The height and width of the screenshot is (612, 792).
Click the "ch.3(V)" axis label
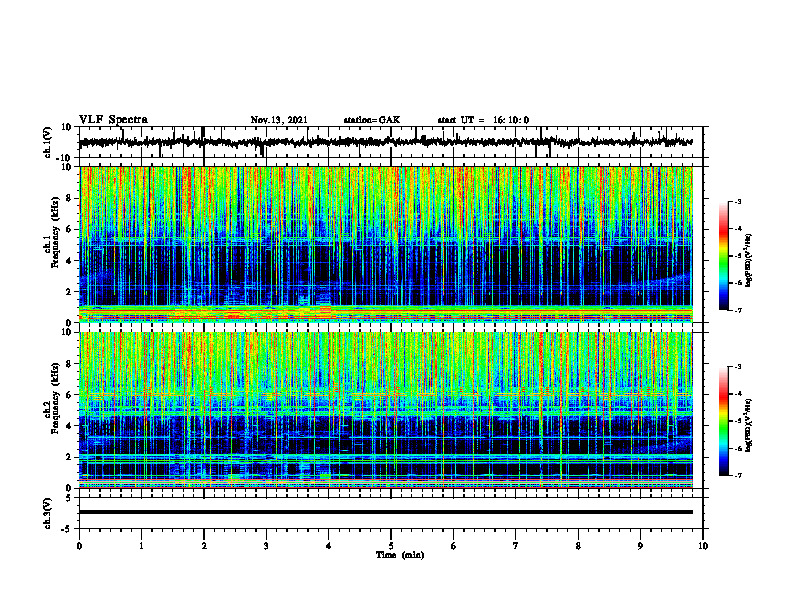tap(48, 514)
